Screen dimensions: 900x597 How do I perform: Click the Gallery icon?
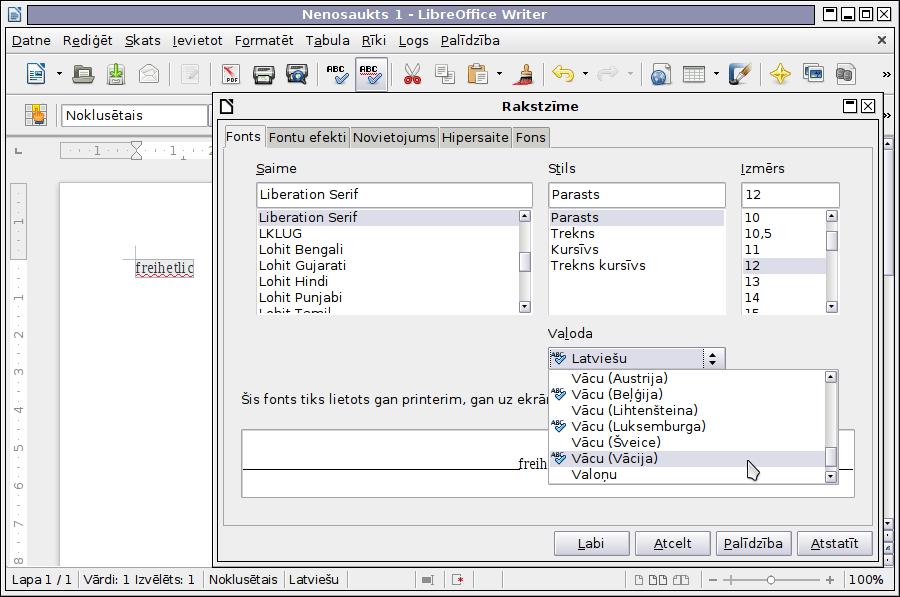point(813,74)
